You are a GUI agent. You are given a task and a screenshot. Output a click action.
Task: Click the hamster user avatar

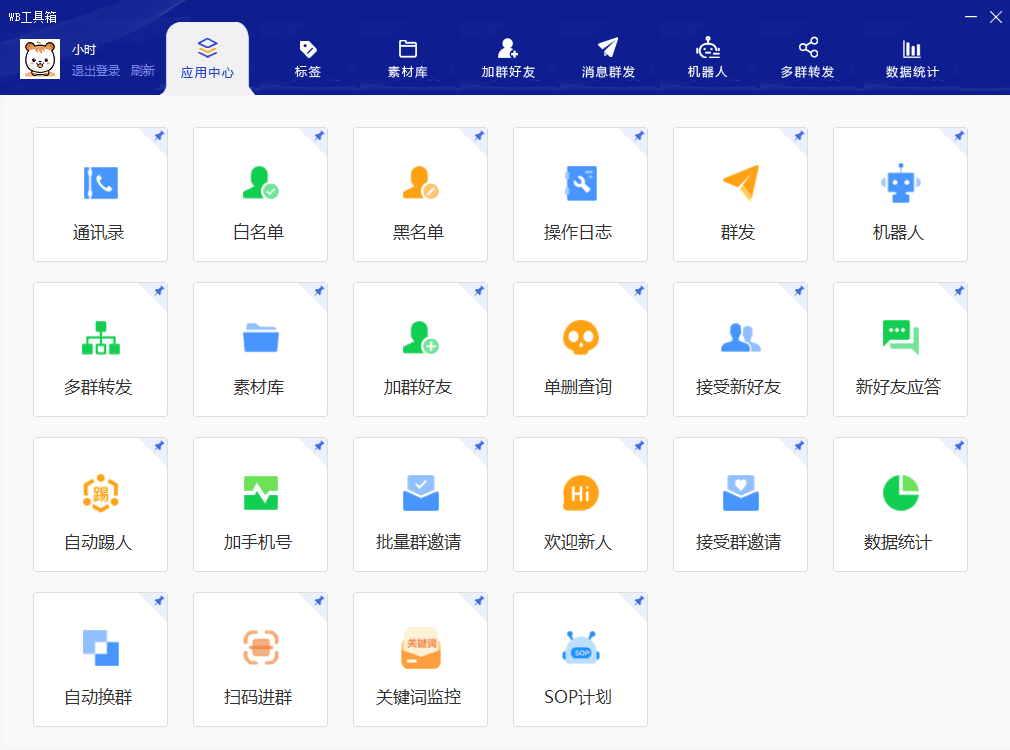point(41,59)
